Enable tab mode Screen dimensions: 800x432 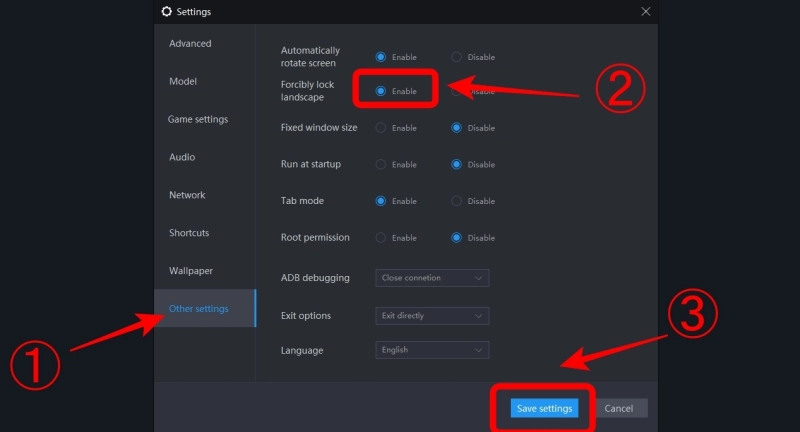click(x=381, y=201)
